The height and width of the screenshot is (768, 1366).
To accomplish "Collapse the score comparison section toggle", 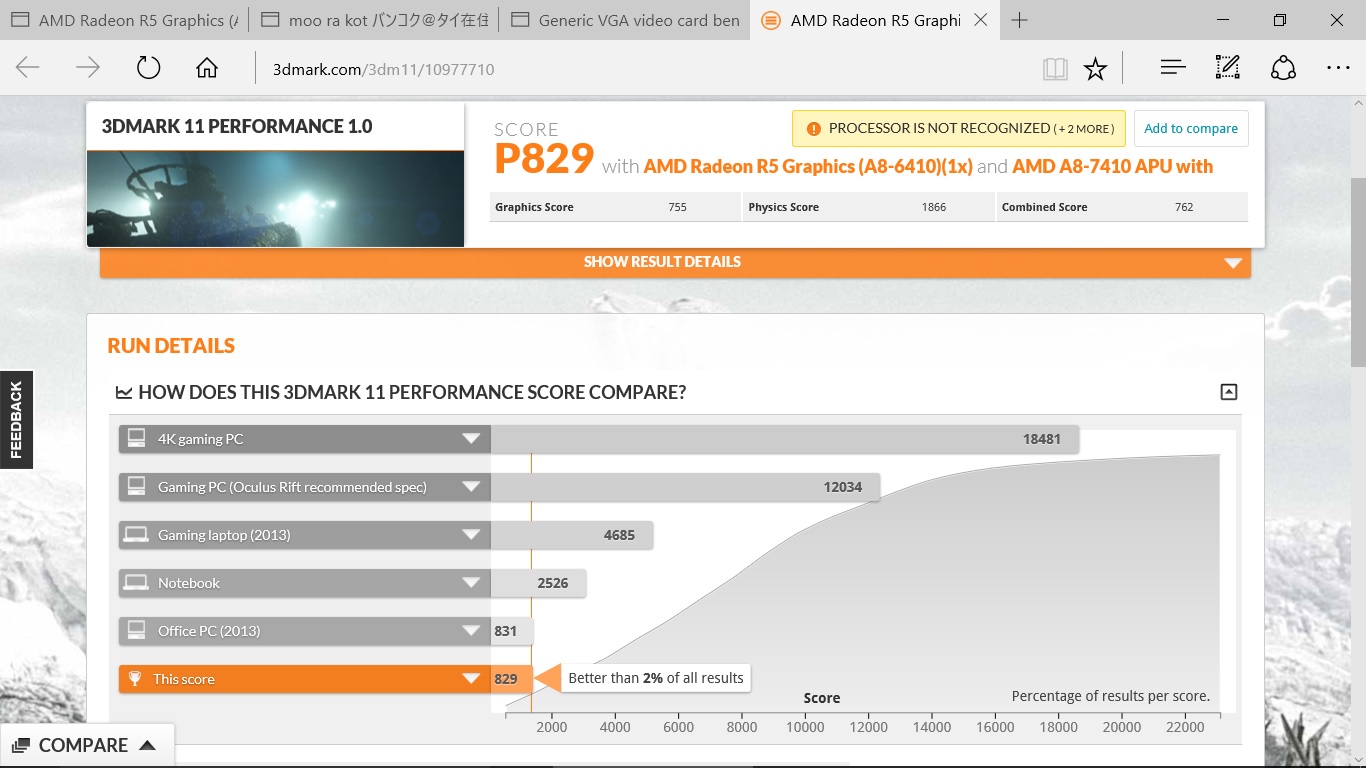I will tap(1229, 392).
